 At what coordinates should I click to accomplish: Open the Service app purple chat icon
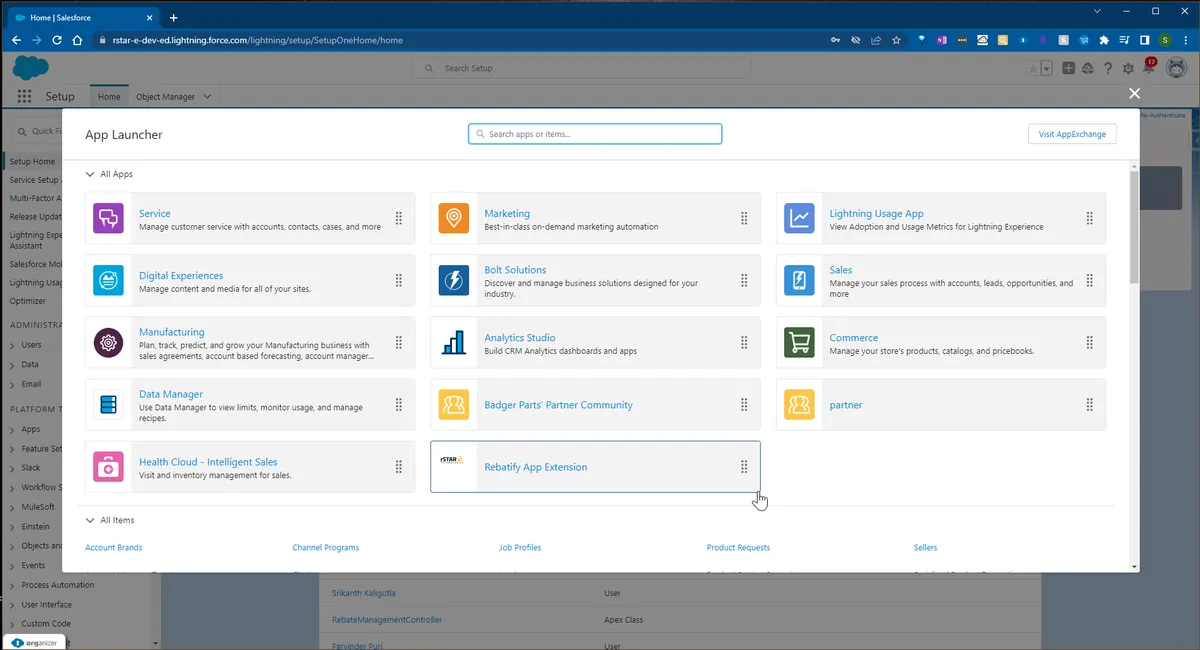[x=108, y=218]
